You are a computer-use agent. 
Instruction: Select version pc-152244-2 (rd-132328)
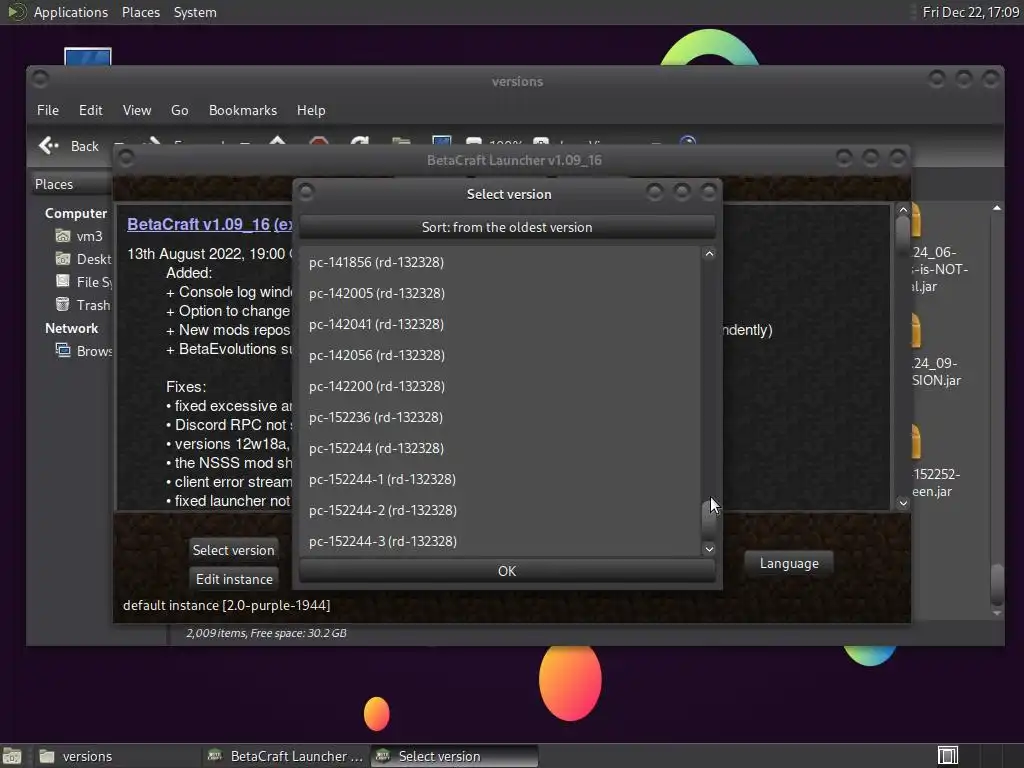[500, 510]
